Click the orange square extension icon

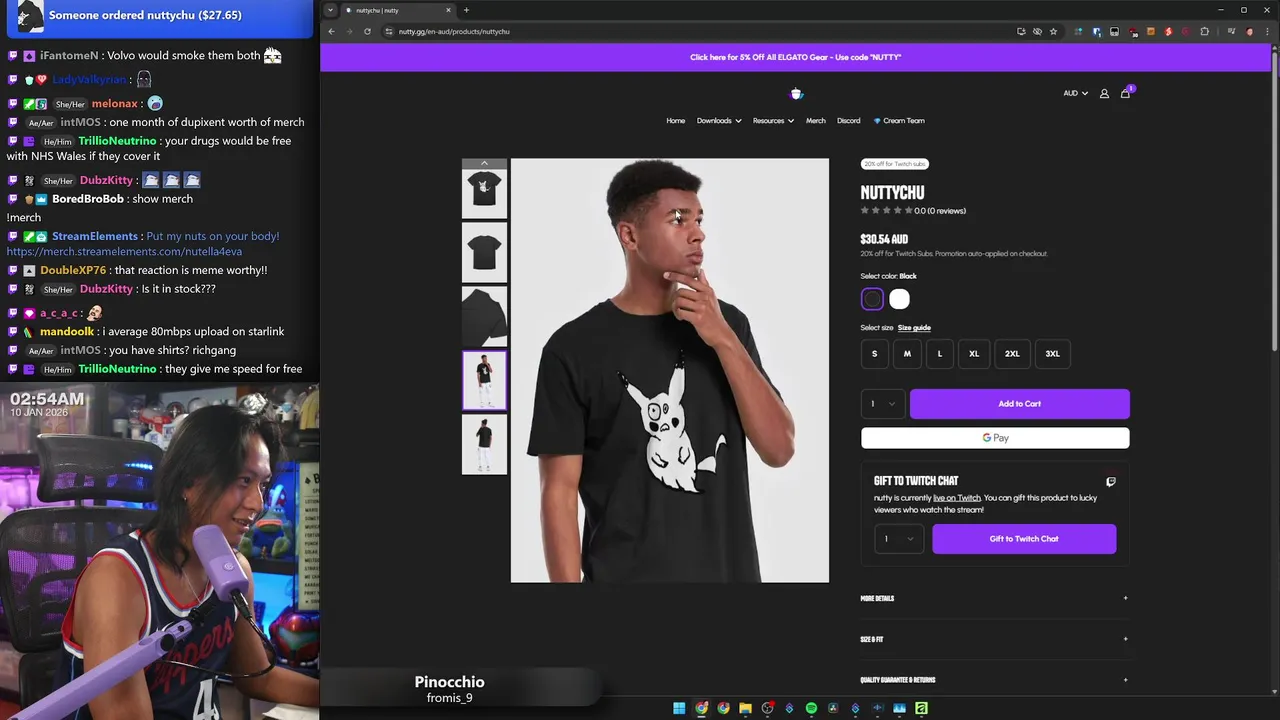pyautogui.click(x=1150, y=31)
